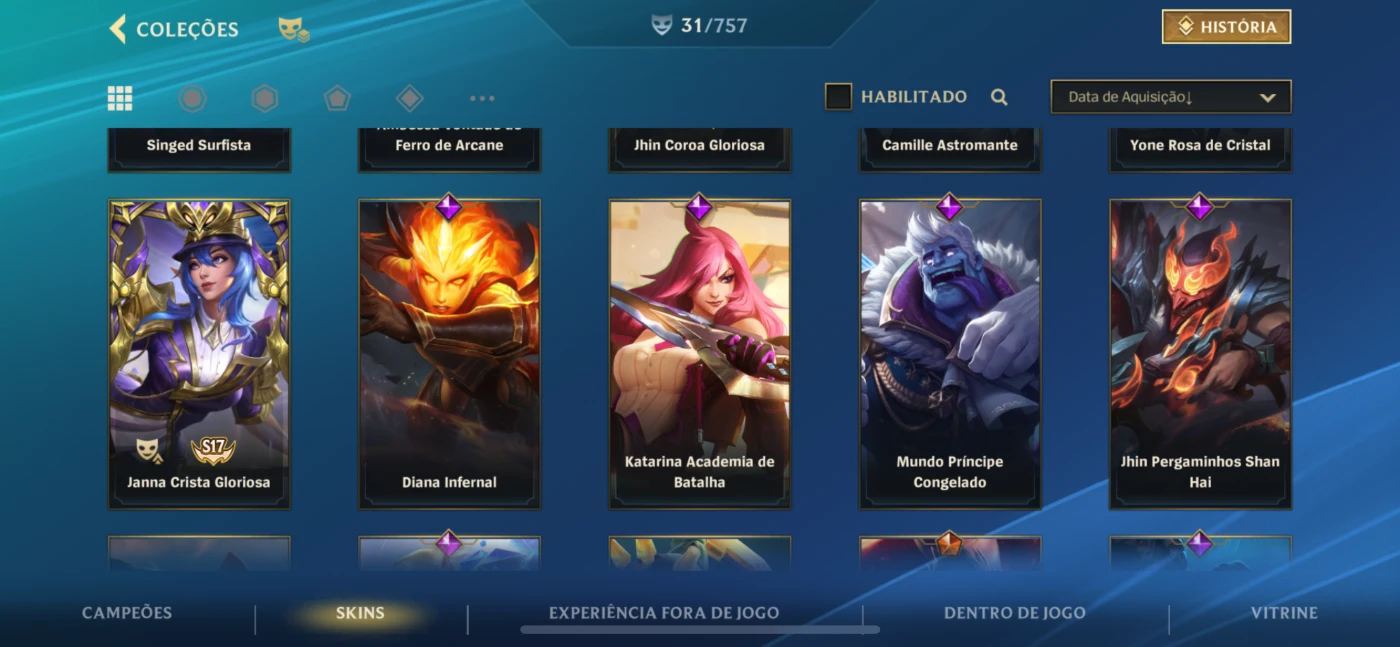The height and width of the screenshot is (647, 1400).
Task: Open the Dentro de Jogo tab
Action: click(1015, 613)
